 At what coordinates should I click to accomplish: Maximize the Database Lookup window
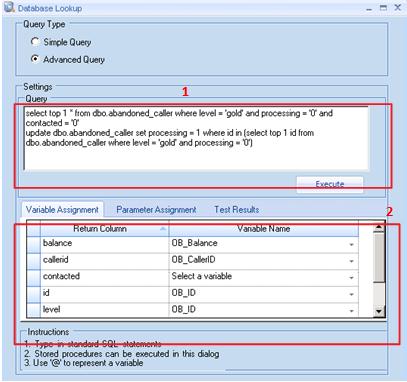coord(383,8)
